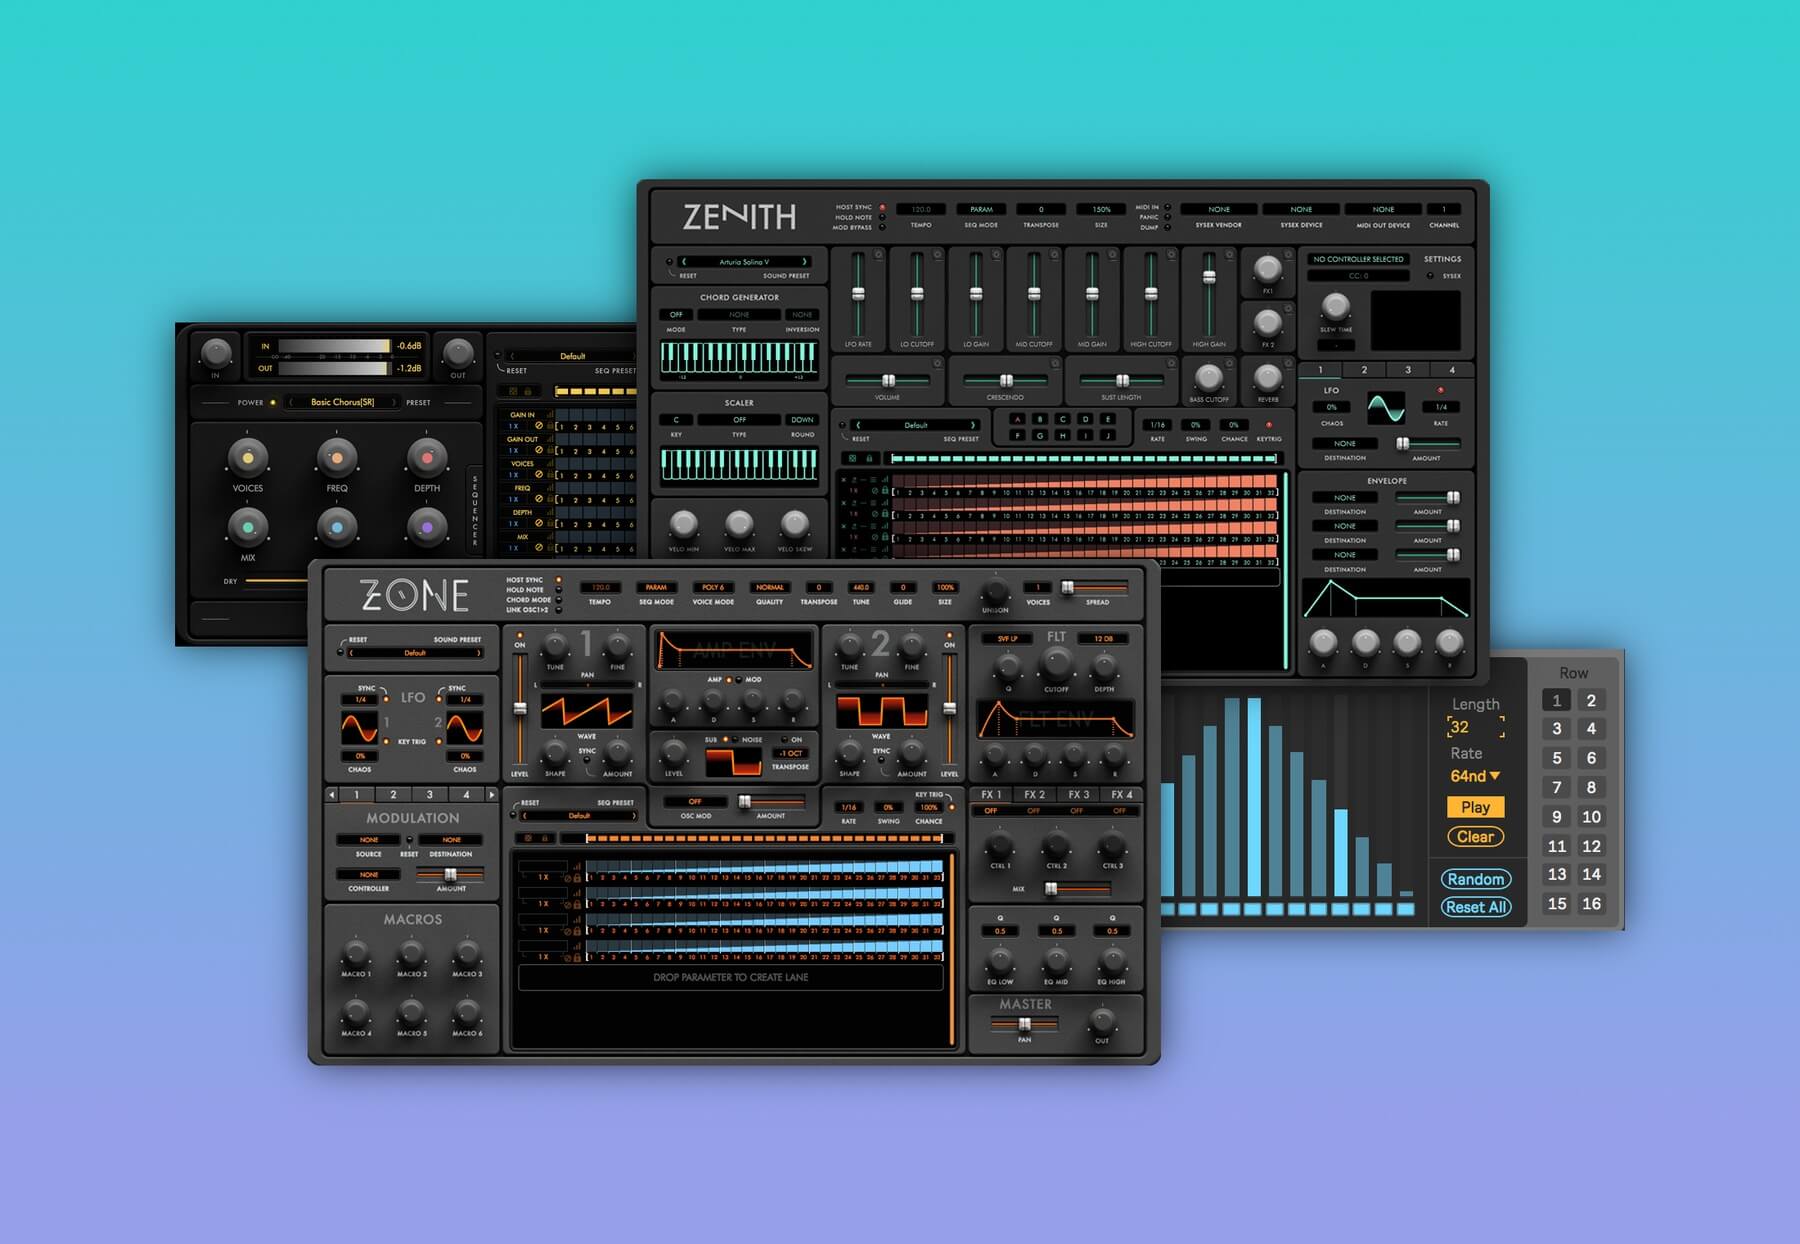Click Zone's LFO 1 sine wave display
1800x1244 pixels.
pos(360,727)
